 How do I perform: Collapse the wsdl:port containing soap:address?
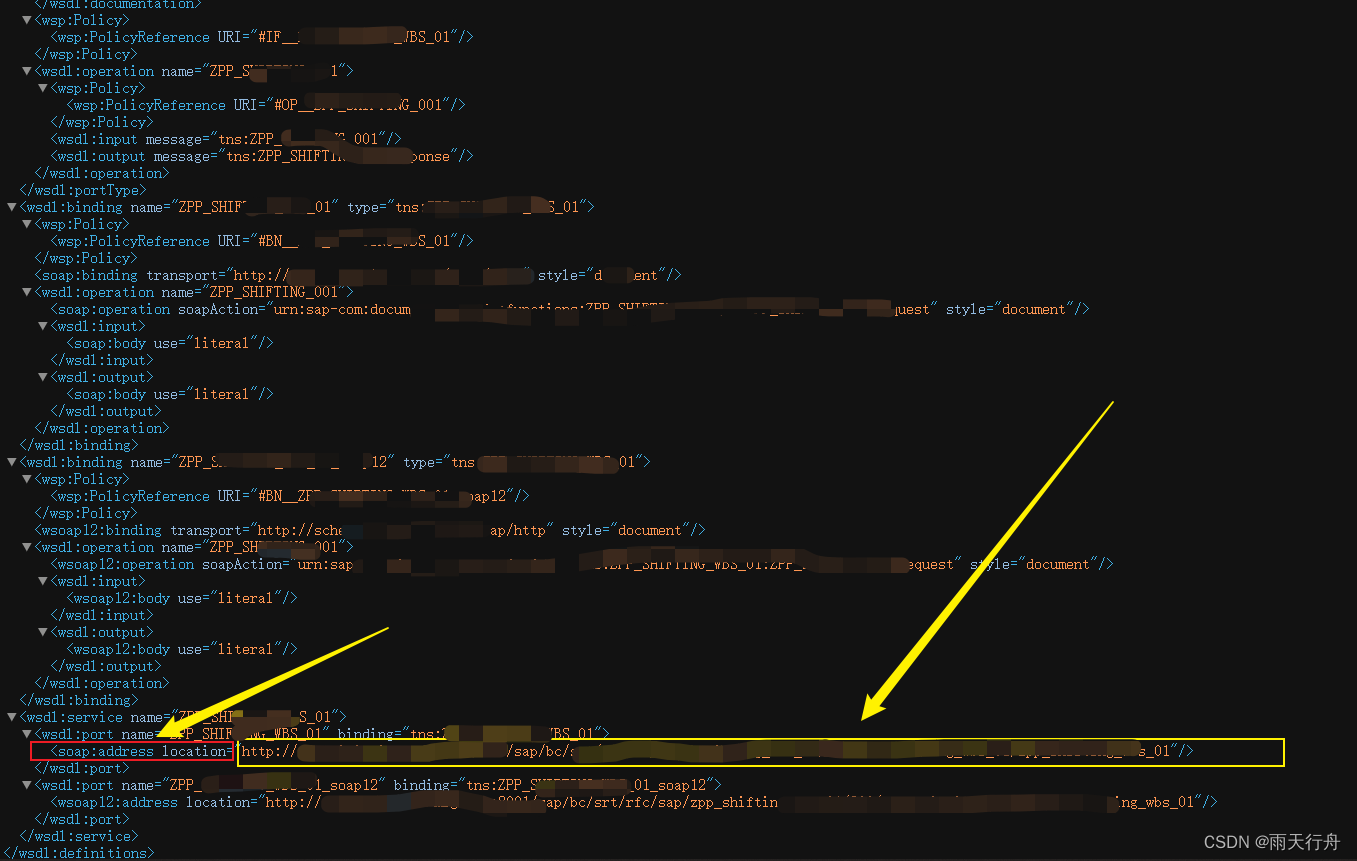coord(28,734)
